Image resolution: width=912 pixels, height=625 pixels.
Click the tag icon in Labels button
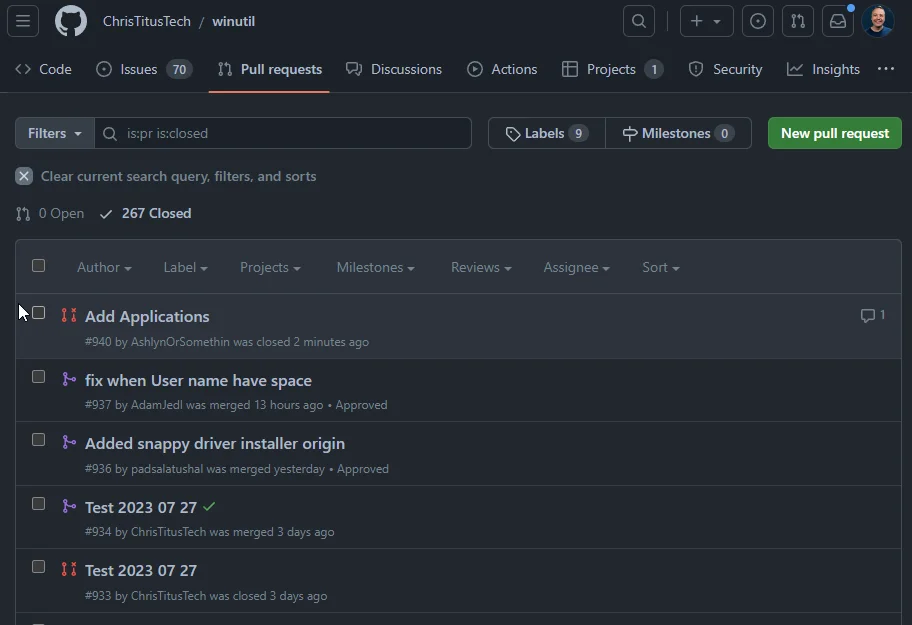click(512, 134)
